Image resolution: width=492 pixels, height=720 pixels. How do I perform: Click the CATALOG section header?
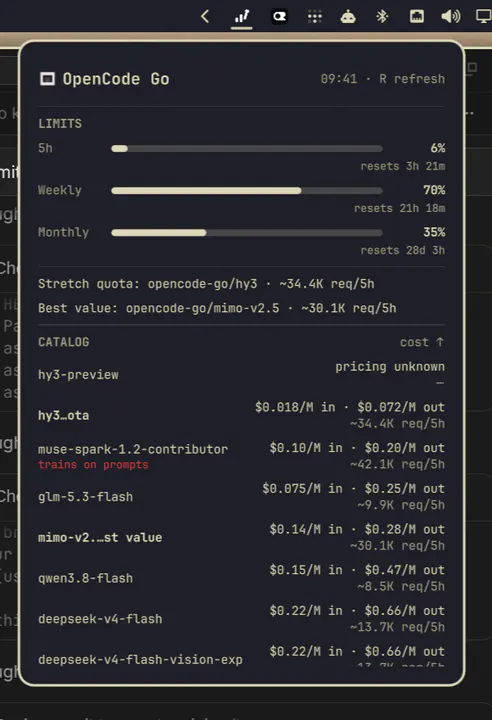point(64,342)
